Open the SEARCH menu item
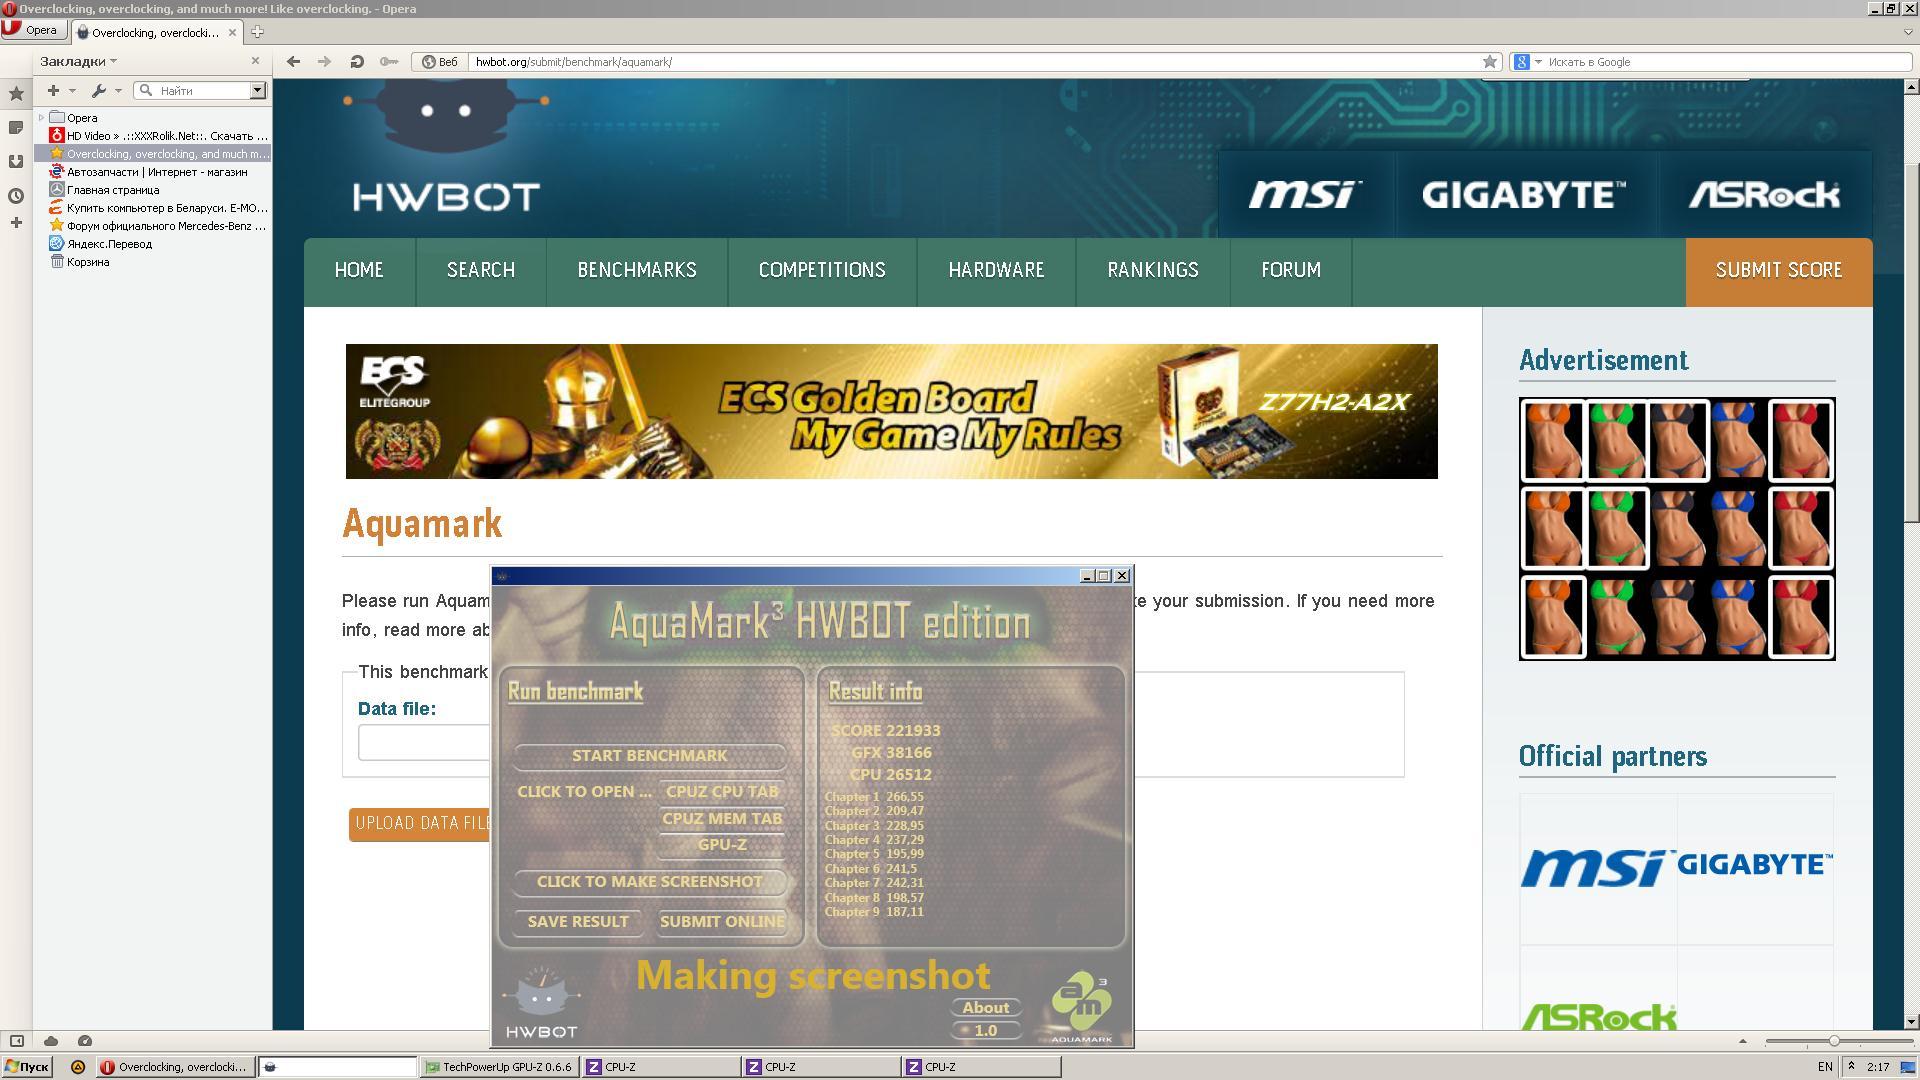 (481, 271)
